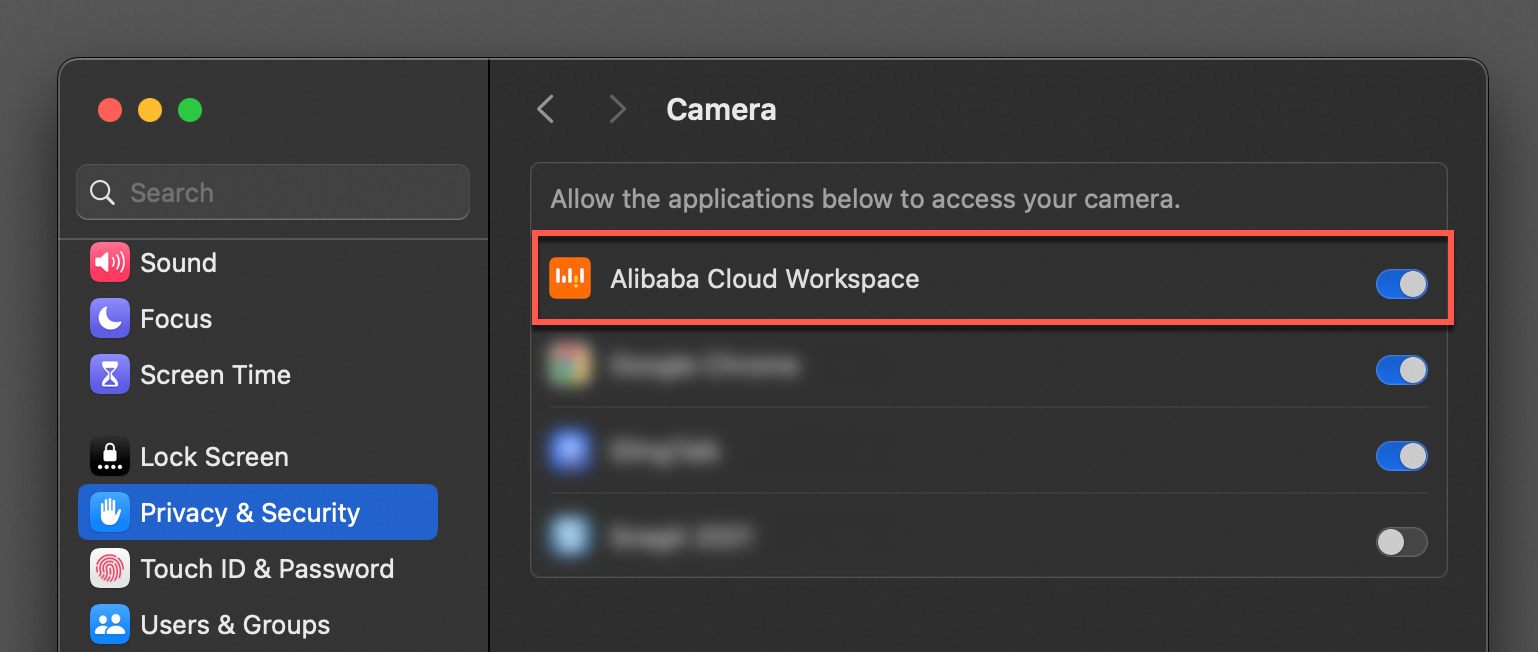Click the DingTalk app icon
1538x652 pixels.
(x=570, y=451)
